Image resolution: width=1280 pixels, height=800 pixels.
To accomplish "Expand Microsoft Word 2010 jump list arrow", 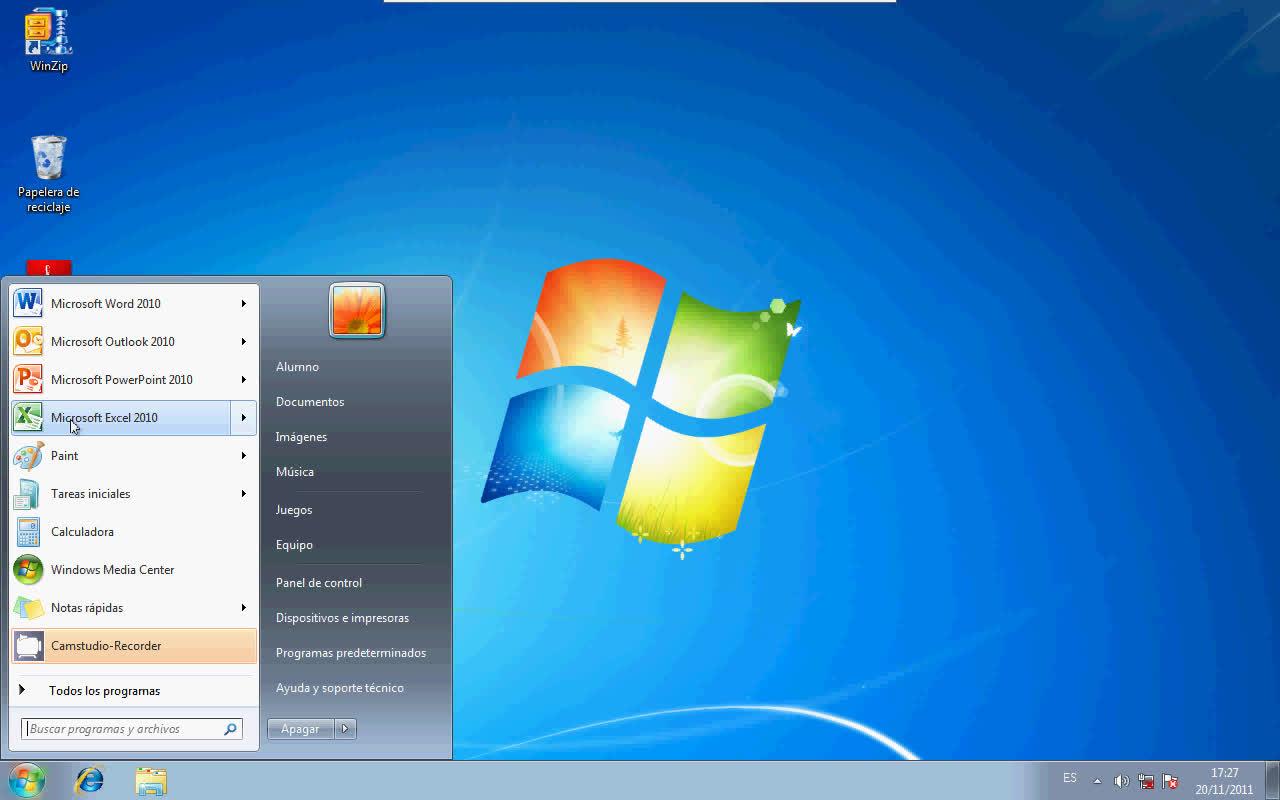I will 243,303.
